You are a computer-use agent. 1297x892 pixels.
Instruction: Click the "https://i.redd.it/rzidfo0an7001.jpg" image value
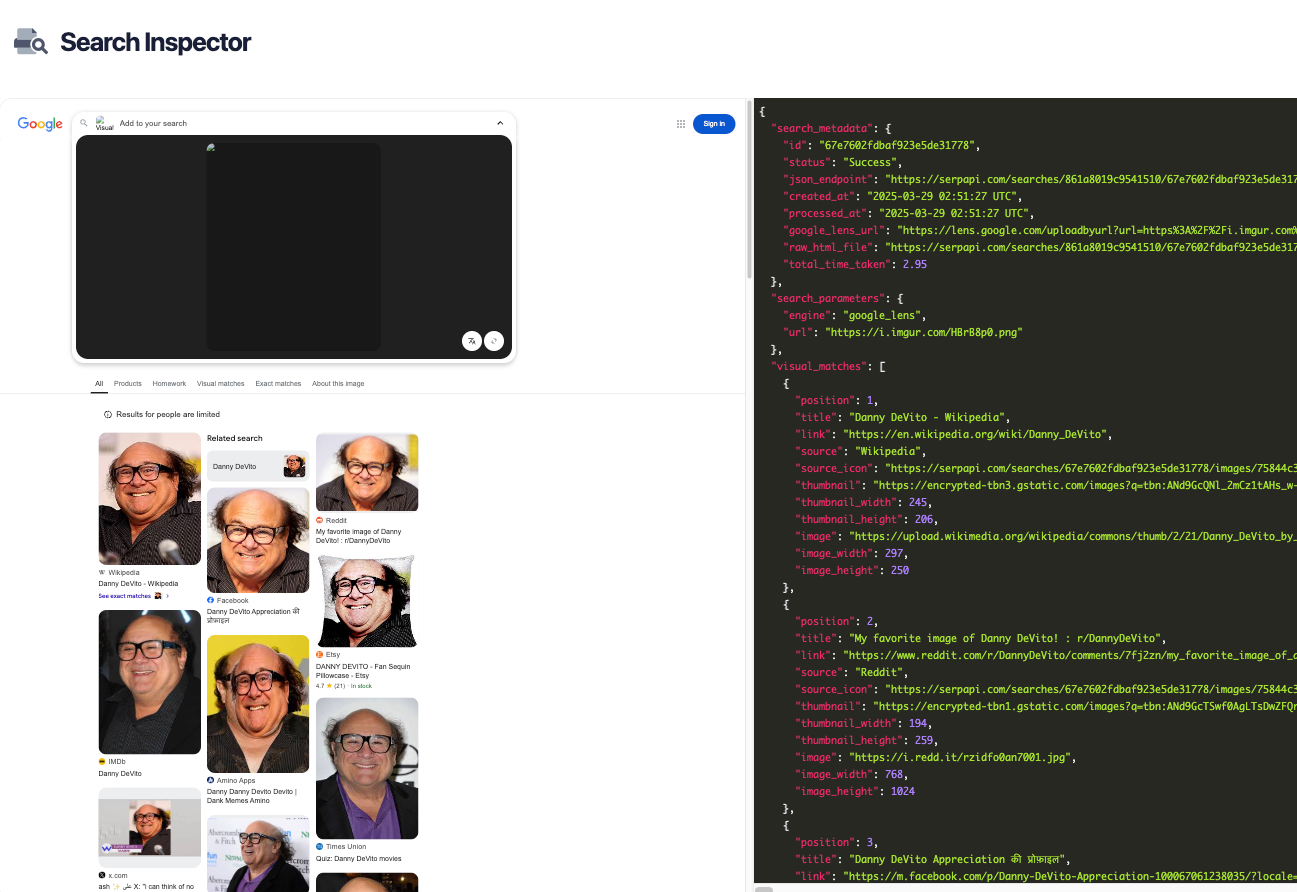coord(960,757)
